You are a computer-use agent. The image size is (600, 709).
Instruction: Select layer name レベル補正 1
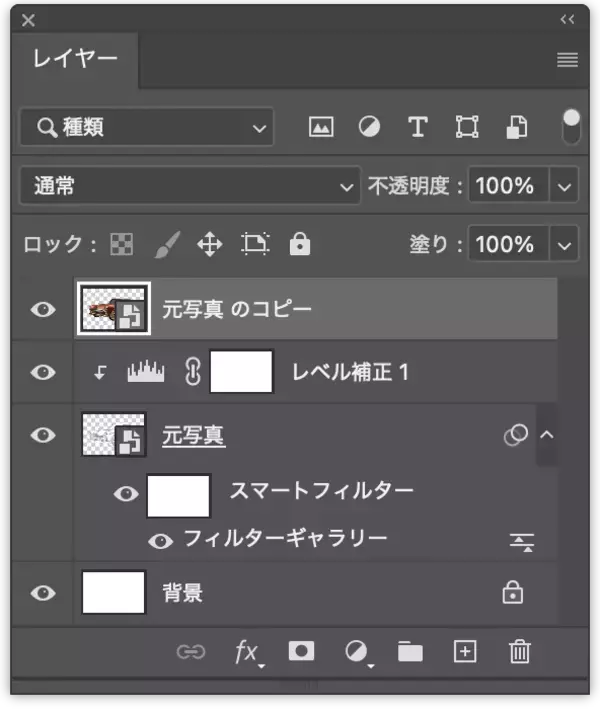pos(350,372)
